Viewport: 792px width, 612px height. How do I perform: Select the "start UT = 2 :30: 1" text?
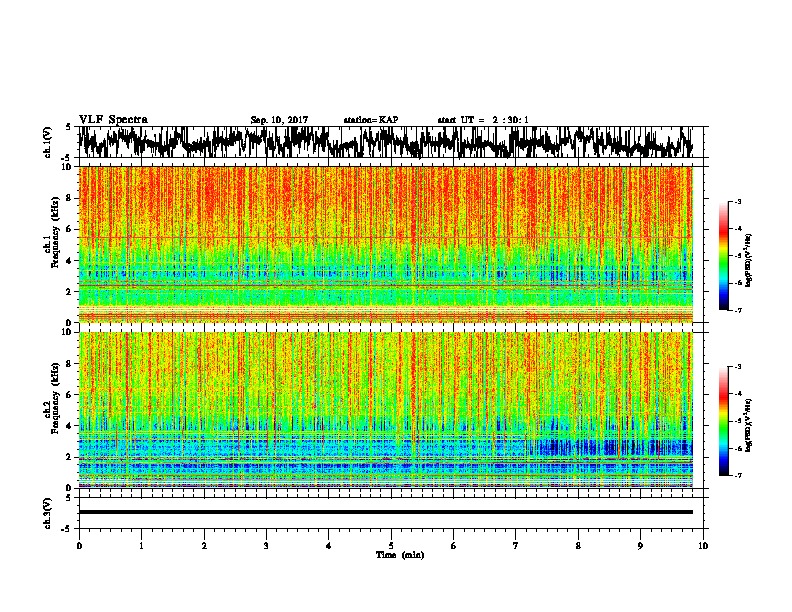(x=483, y=120)
